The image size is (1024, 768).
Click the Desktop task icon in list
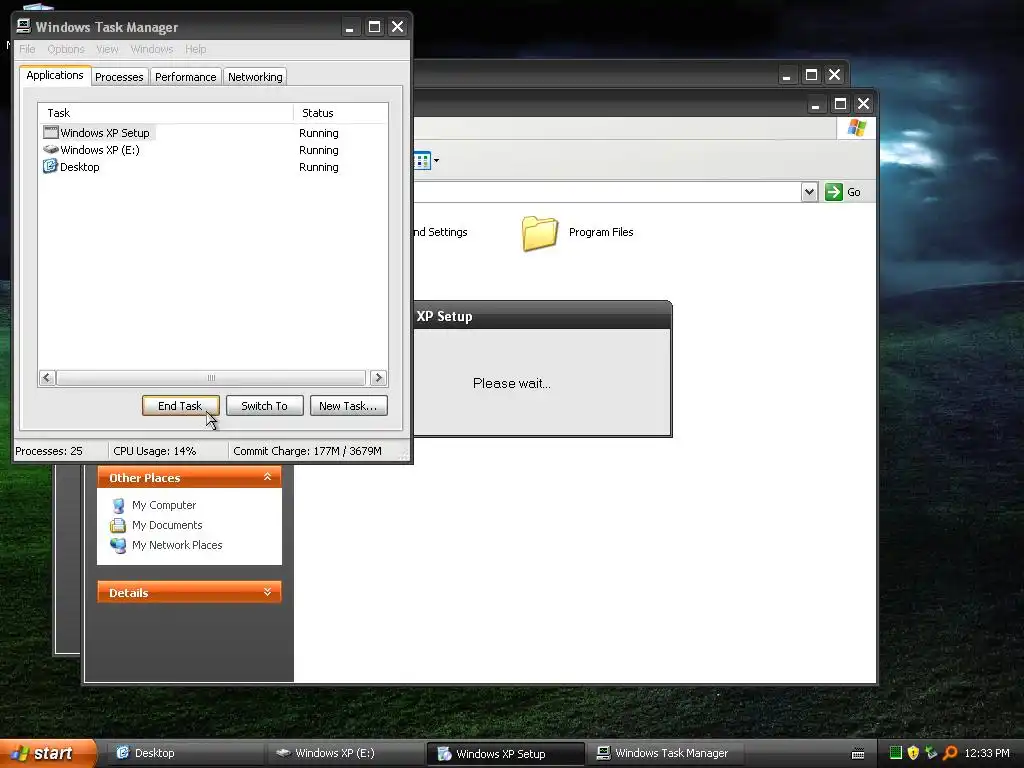pos(50,167)
